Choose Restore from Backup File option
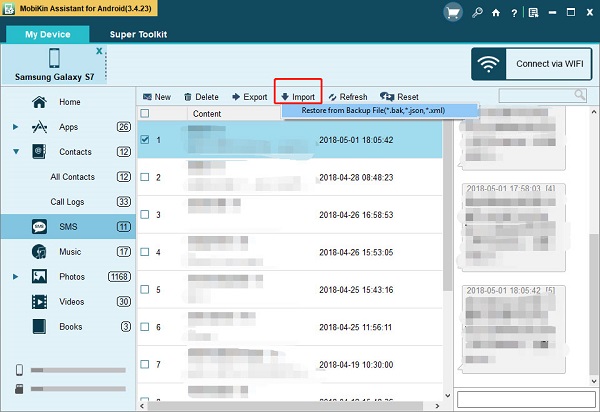 [x=380, y=111]
